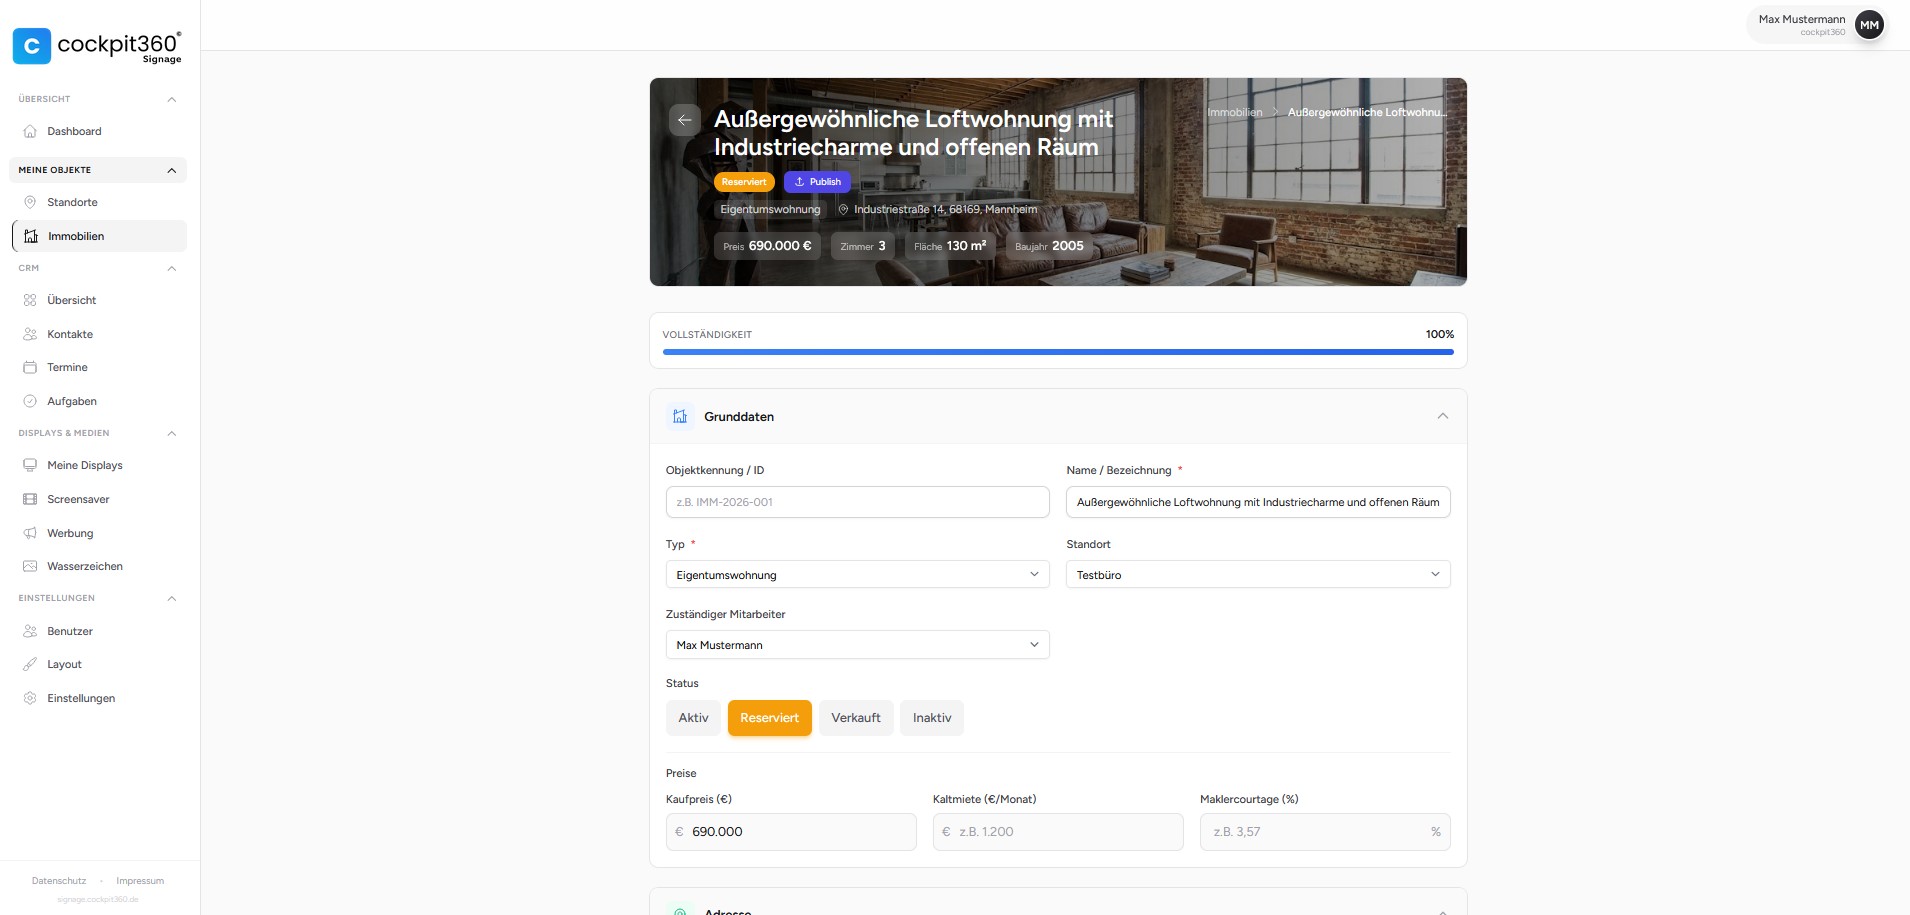This screenshot has height=915, width=1910.
Task: Click the Grunddaten section building icon
Action: pyautogui.click(x=680, y=416)
